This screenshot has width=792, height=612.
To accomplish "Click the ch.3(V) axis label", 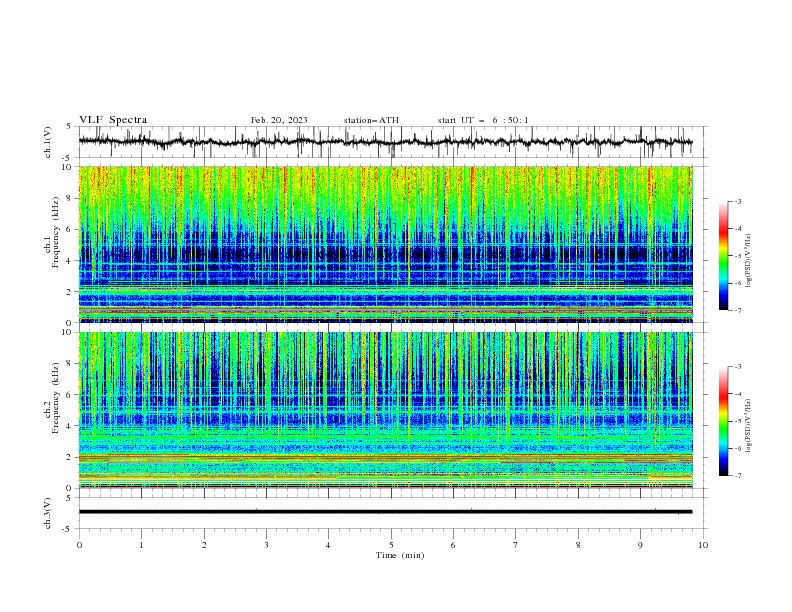I will [48, 513].
